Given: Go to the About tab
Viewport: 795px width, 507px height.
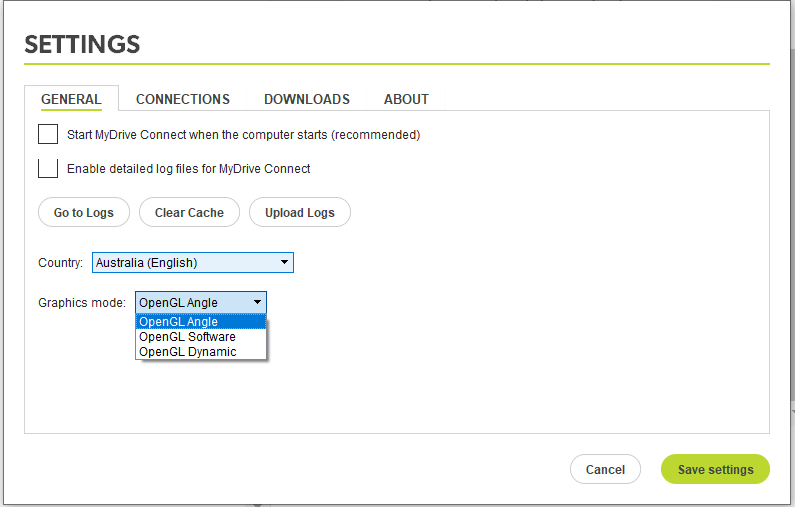Looking at the screenshot, I should tap(406, 99).
